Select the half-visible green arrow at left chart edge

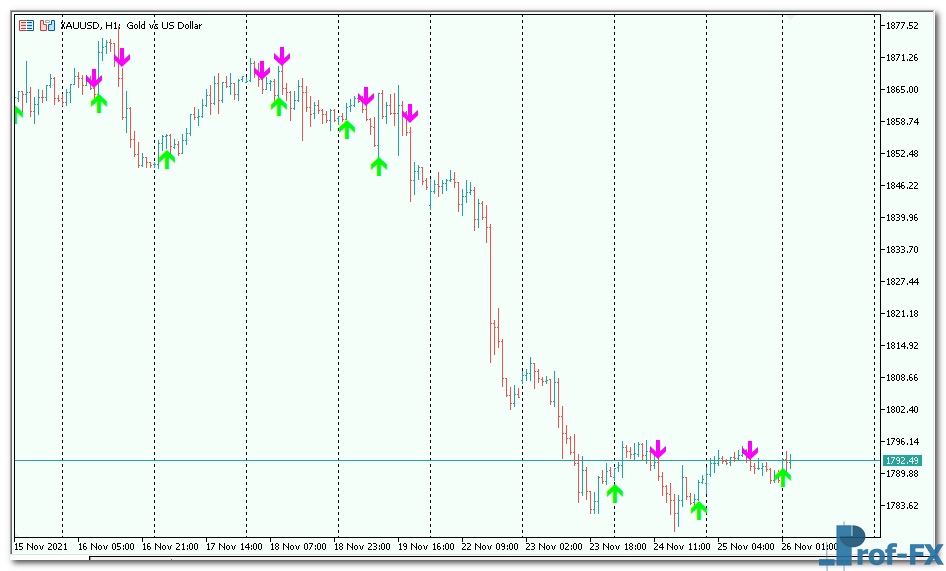point(17,112)
